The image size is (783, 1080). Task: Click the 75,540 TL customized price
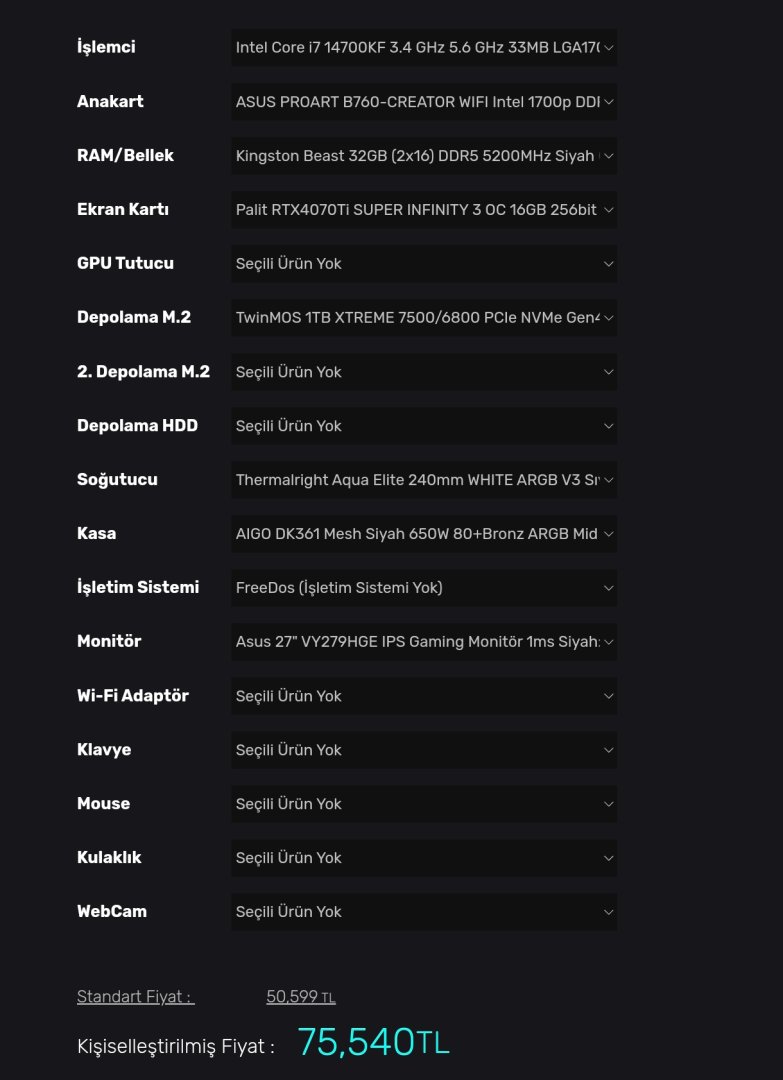[x=373, y=1042]
